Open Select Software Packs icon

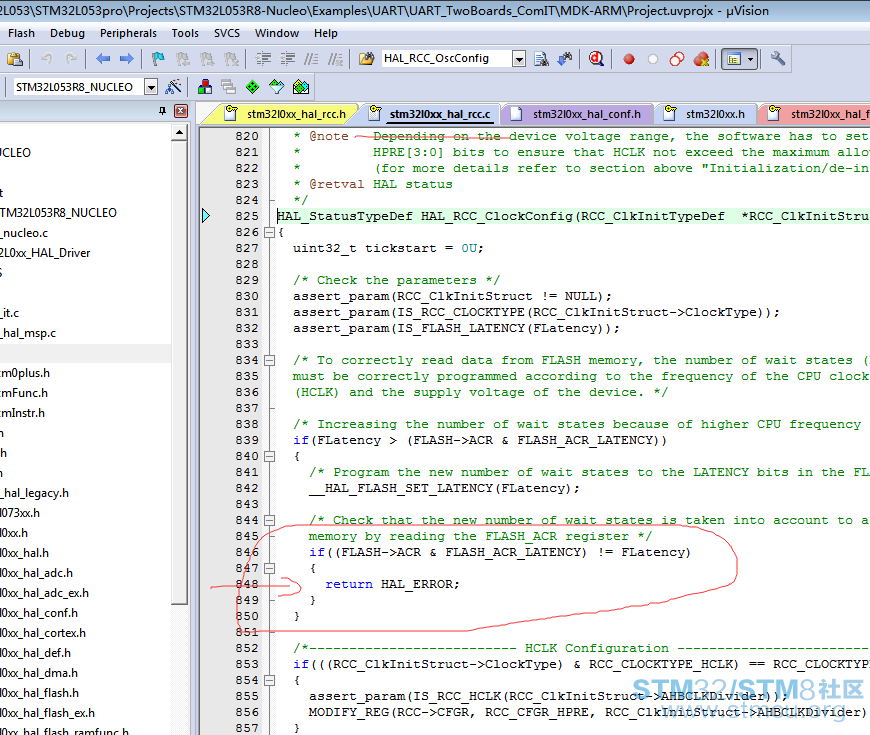(x=276, y=87)
